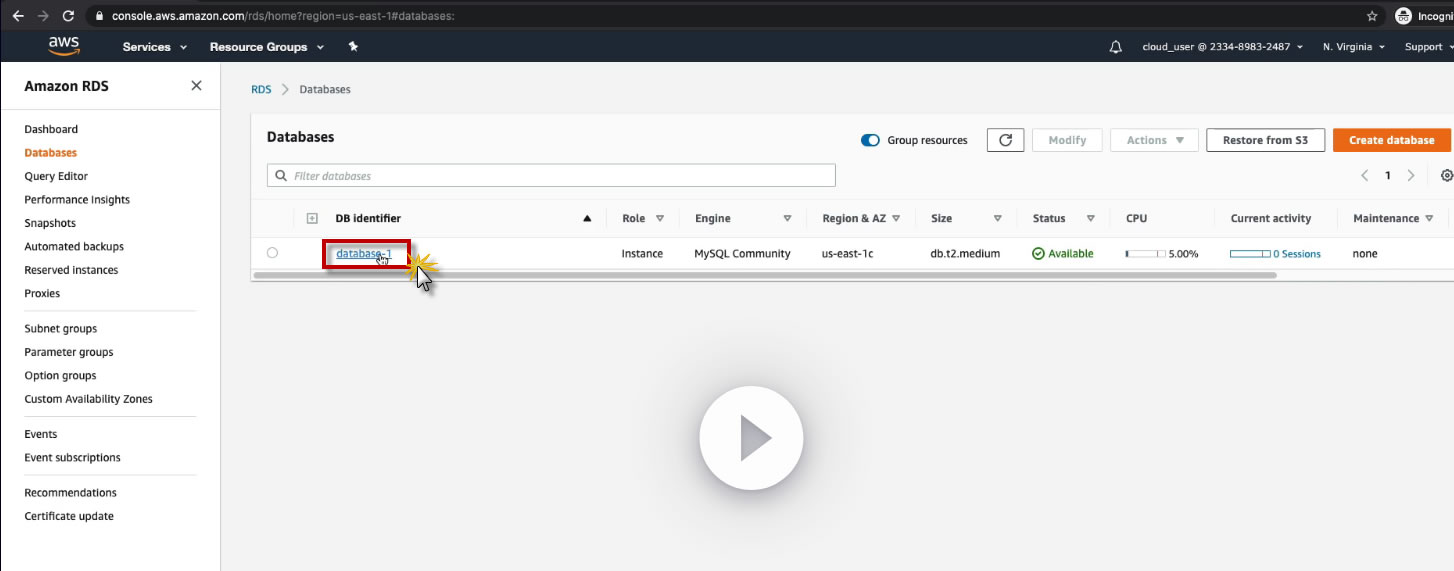1454x571 pixels.
Task: Open the notifications bell icon
Action: click(1116, 47)
